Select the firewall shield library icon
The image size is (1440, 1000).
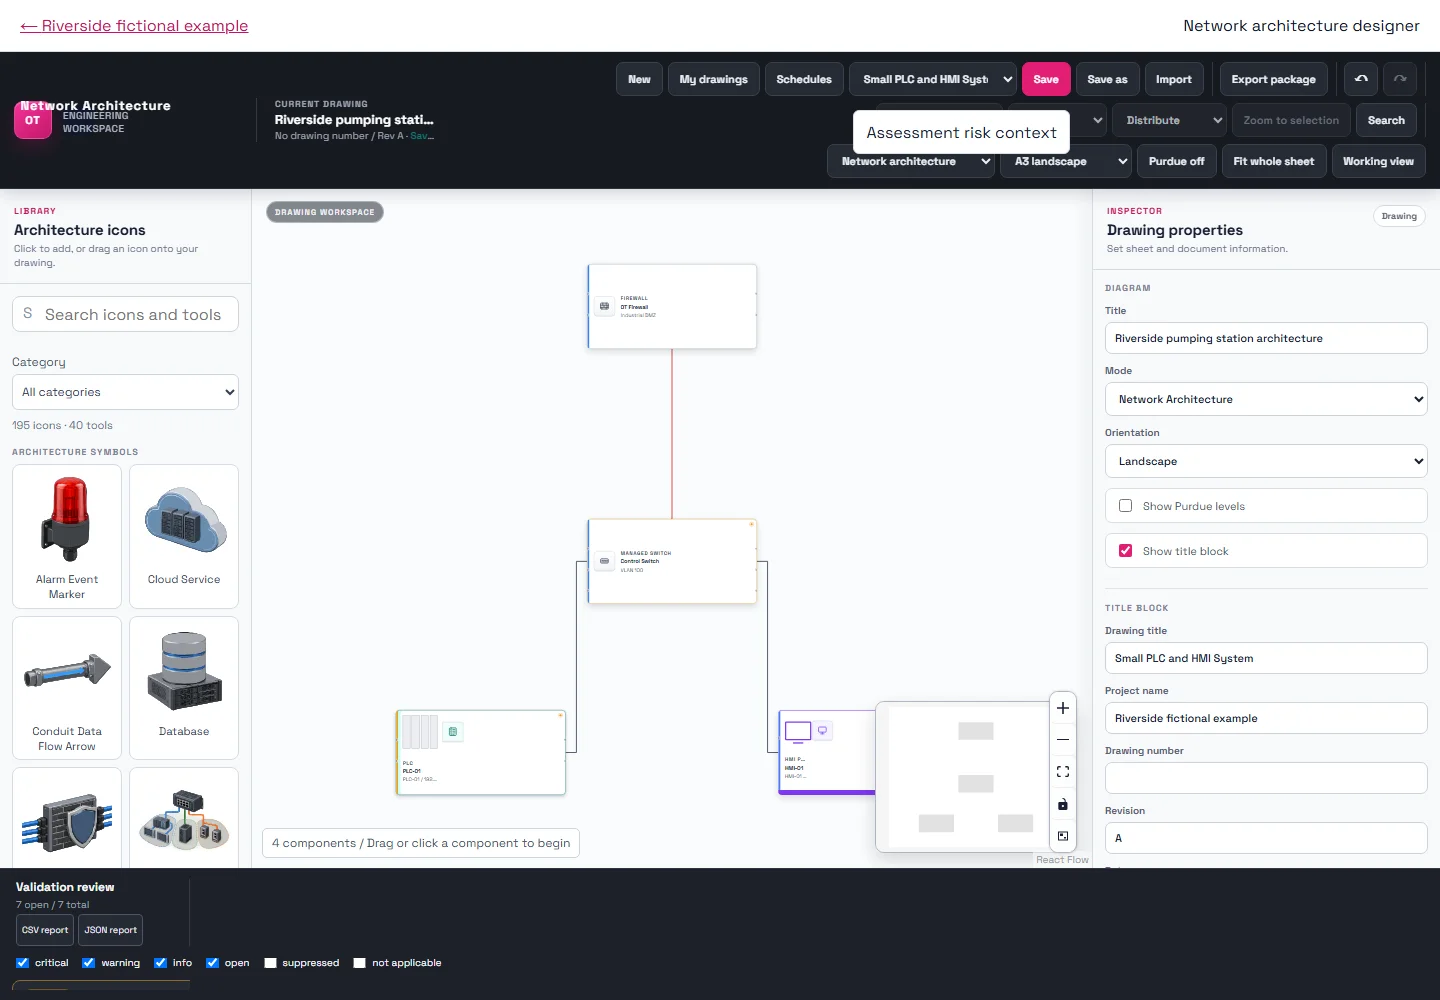click(67, 820)
